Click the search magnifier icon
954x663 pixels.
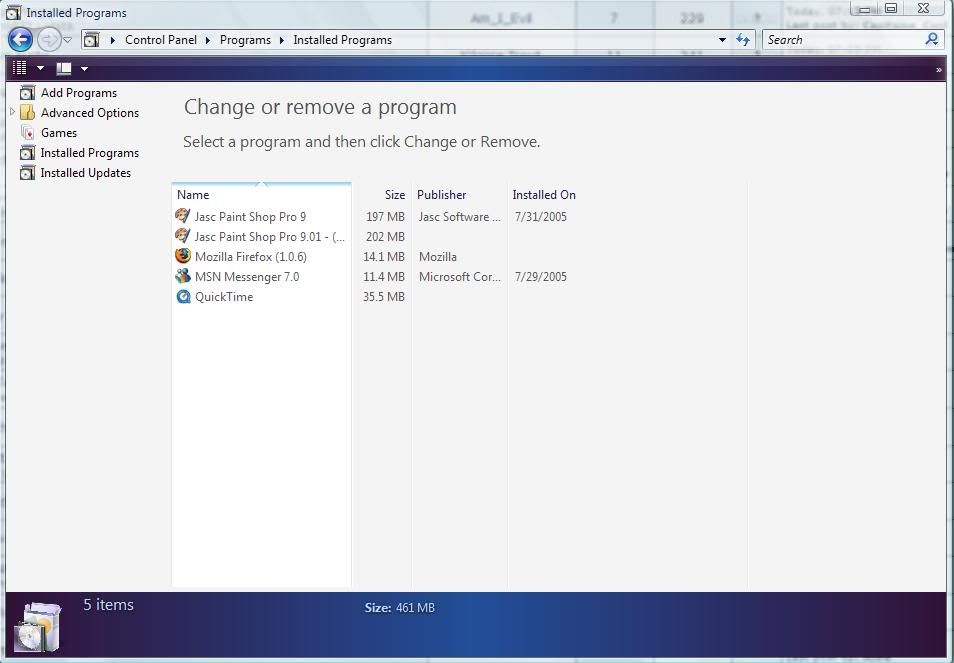tap(931, 40)
